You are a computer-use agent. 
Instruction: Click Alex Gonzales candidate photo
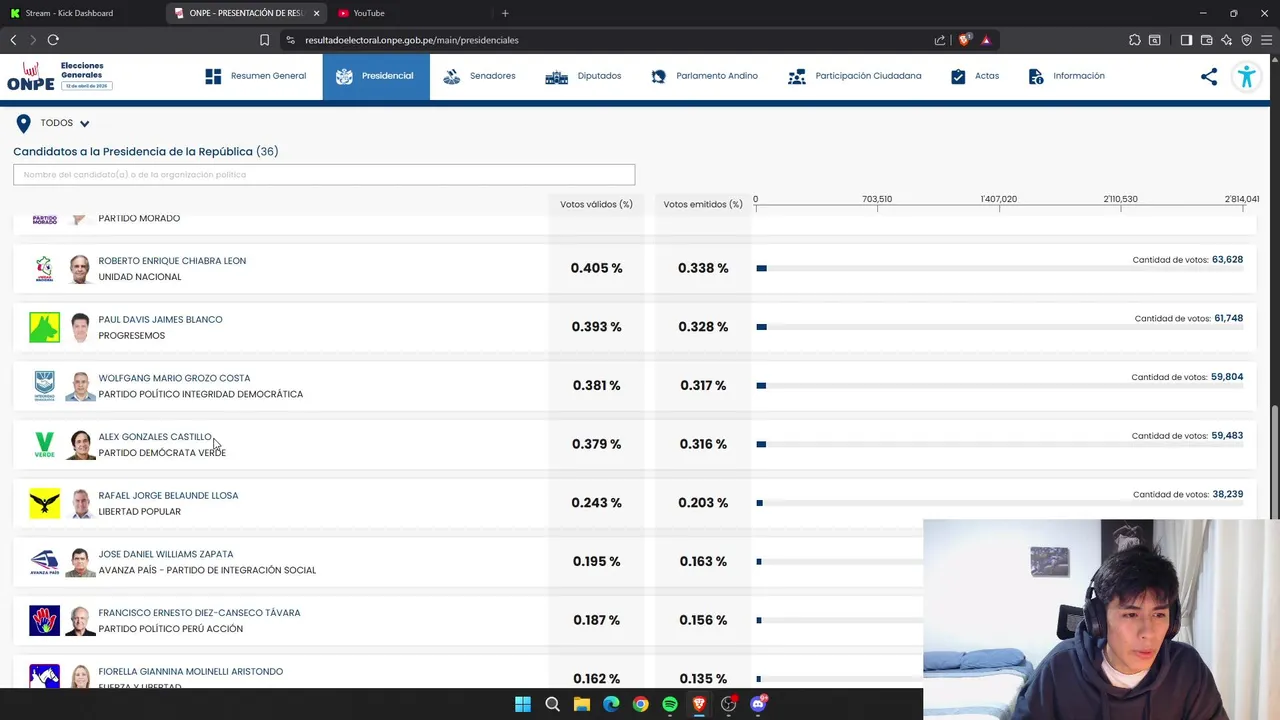[80, 445]
